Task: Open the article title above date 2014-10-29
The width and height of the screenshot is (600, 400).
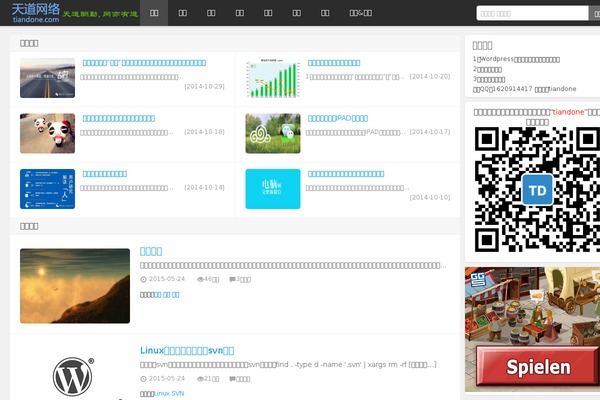Action: click(x=144, y=63)
